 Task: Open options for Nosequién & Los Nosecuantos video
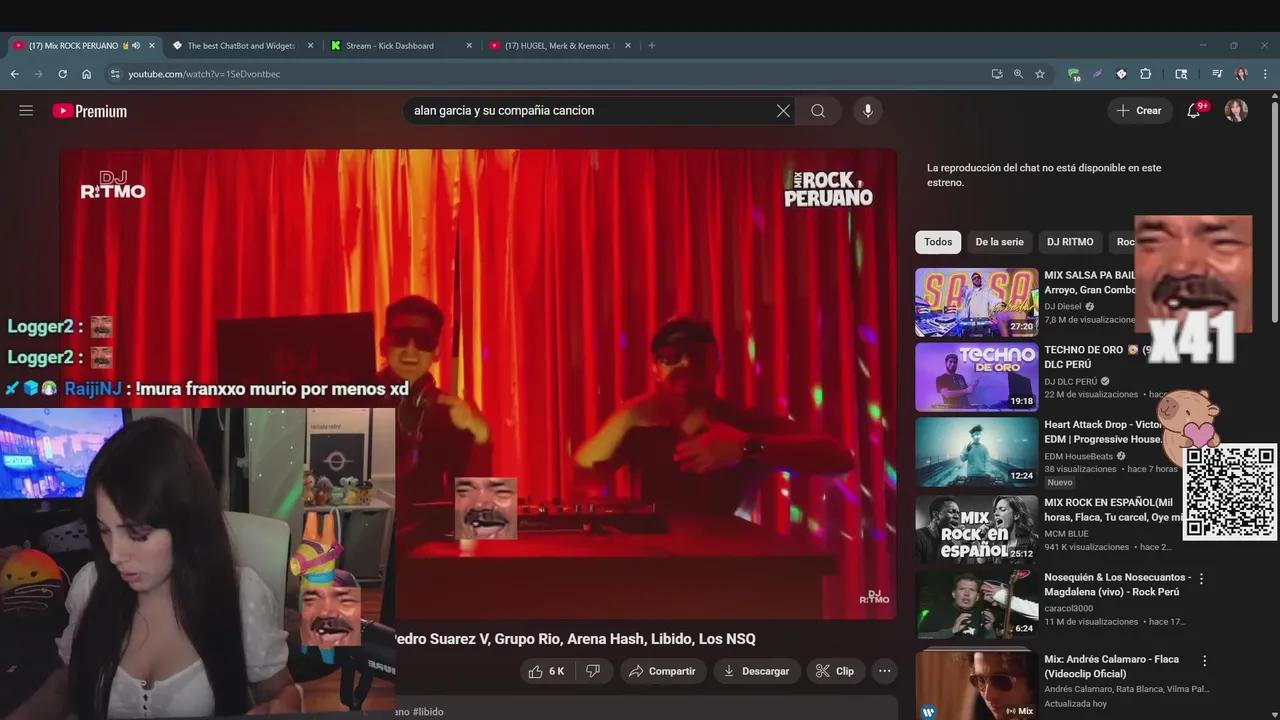pos(1201,578)
